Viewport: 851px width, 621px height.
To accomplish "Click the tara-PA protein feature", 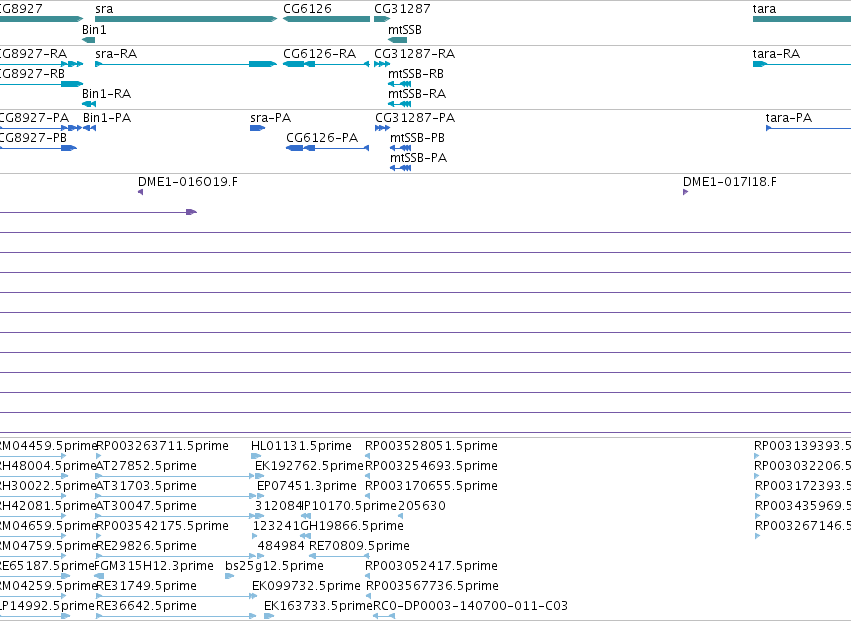I will coord(808,128).
